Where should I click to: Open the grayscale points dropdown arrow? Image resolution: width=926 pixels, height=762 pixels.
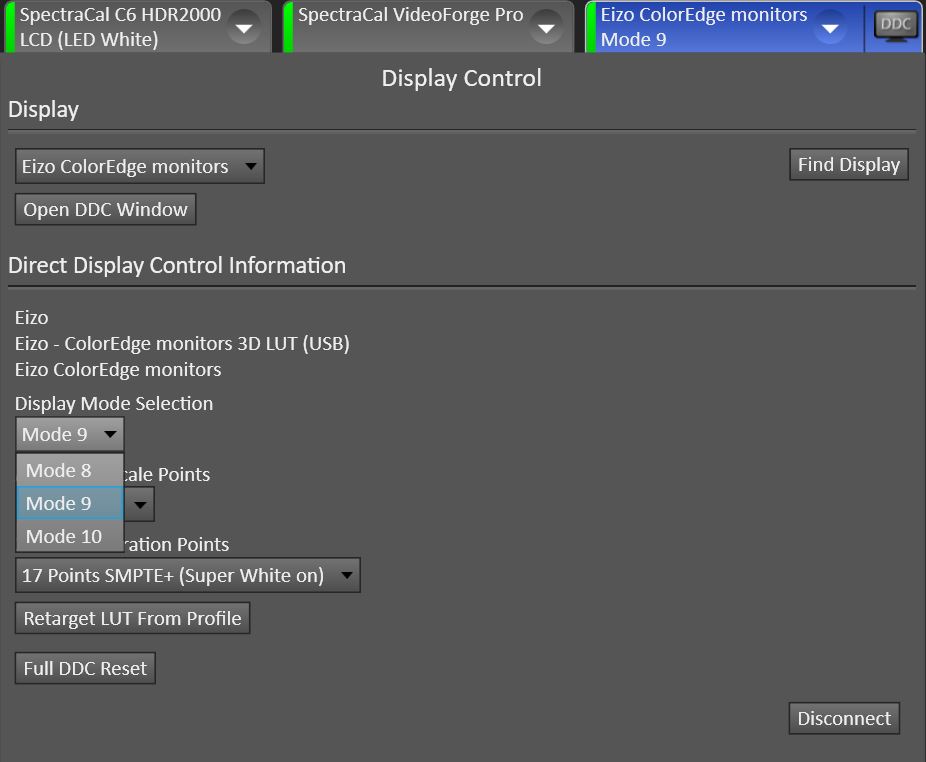pyautogui.click(x=140, y=504)
